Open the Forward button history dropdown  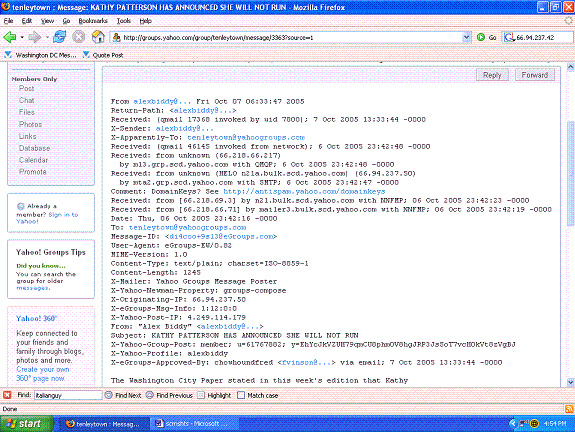pos(47,37)
